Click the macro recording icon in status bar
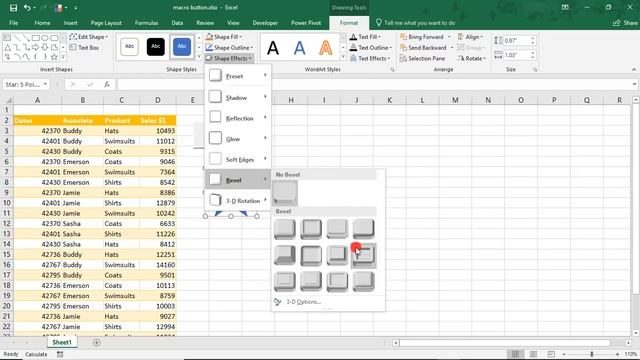The image size is (640, 360). [x=60, y=354]
